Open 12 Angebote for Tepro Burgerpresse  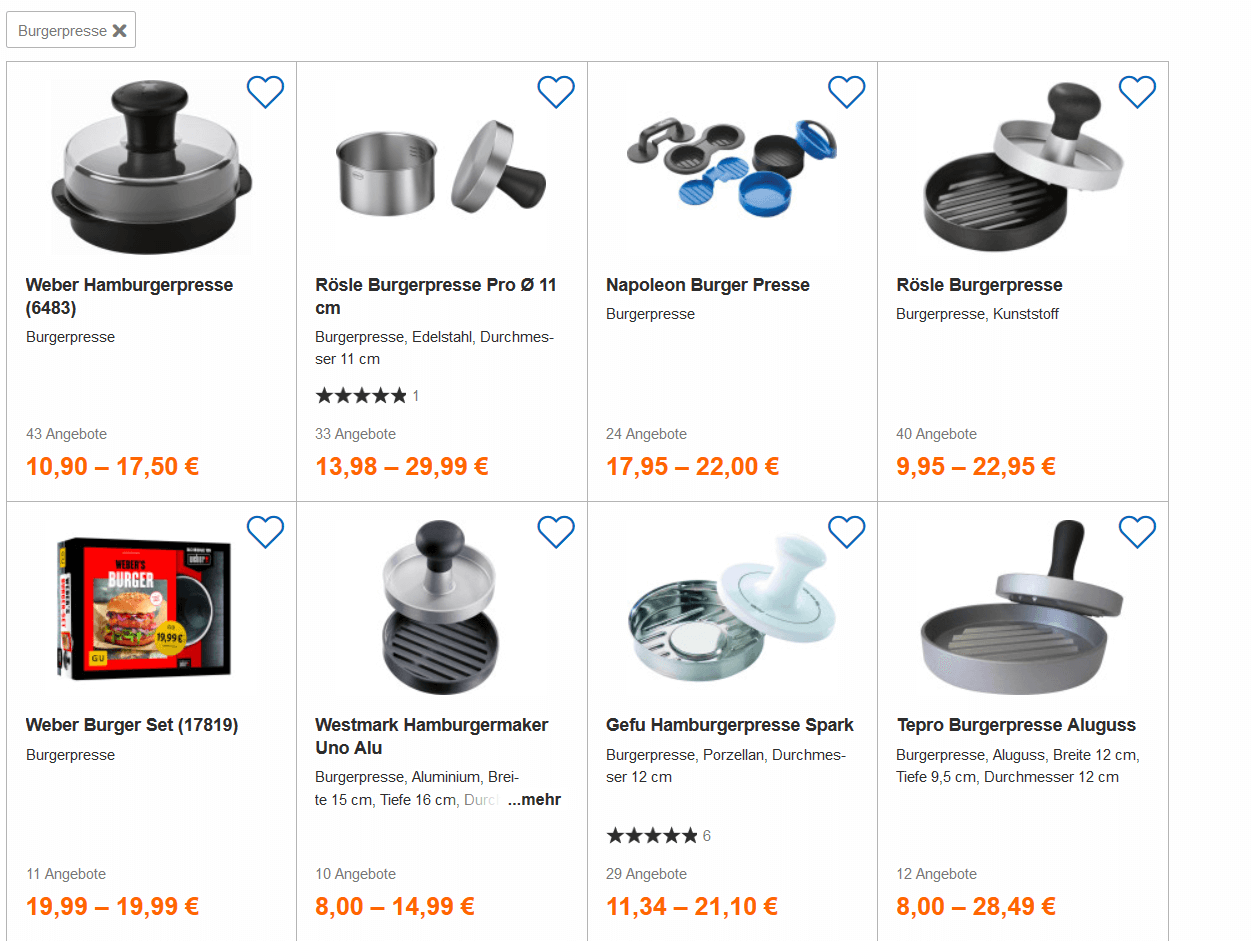click(936, 874)
